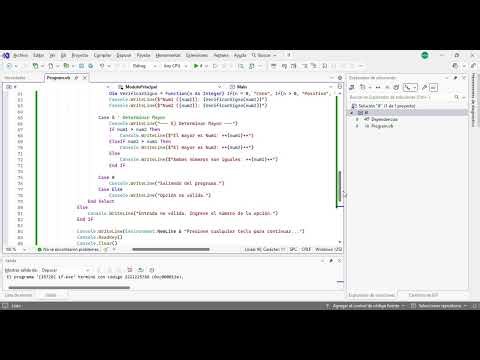The height and width of the screenshot is (360, 480).
Task: Switch to the Lista de errores tab
Action: pyautogui.click(x=19, y=295)
